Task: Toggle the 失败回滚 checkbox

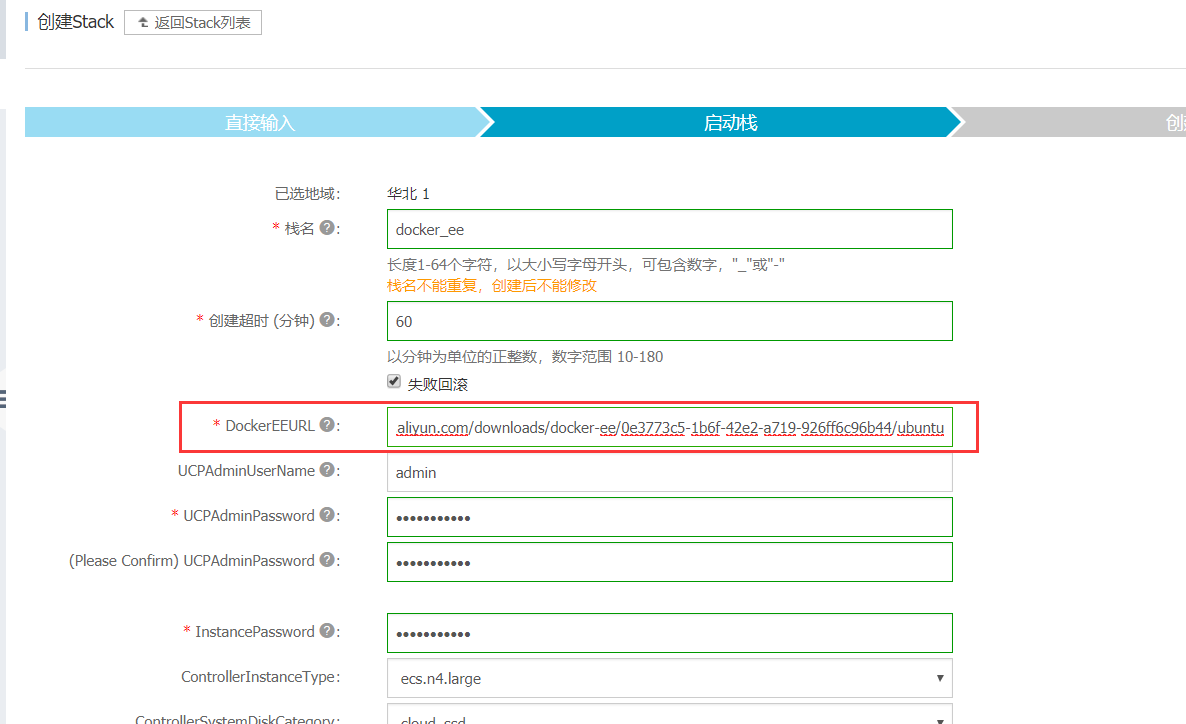Action: [394, 381]
